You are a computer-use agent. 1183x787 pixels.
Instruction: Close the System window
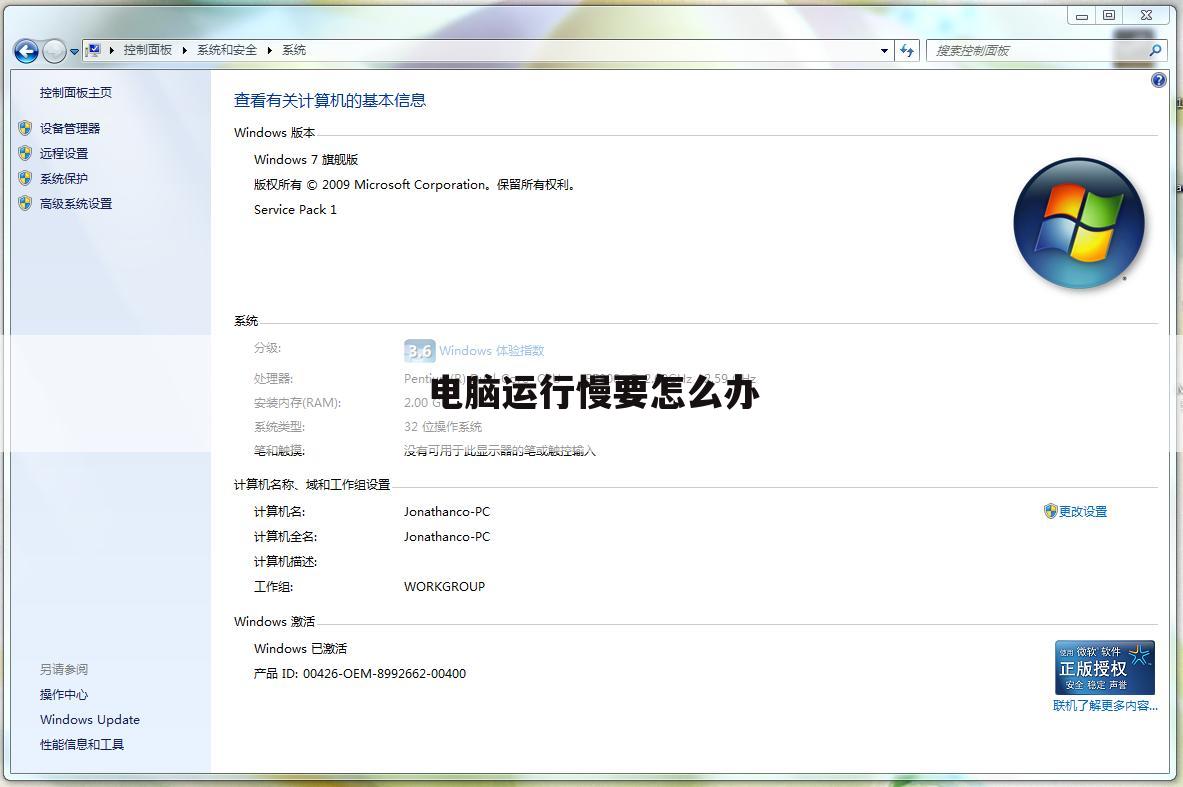point(1146,15)
